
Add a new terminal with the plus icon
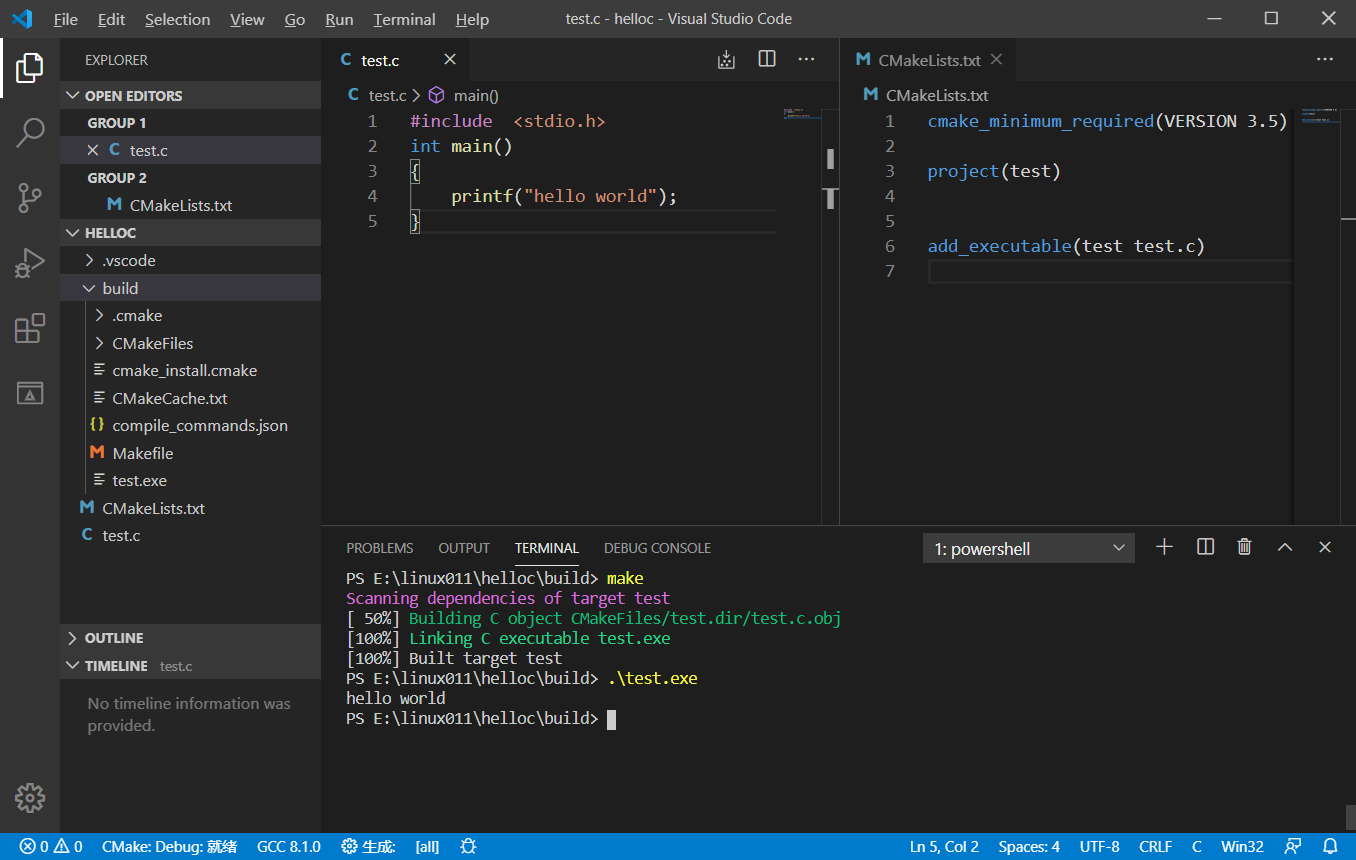[1164, 546]
